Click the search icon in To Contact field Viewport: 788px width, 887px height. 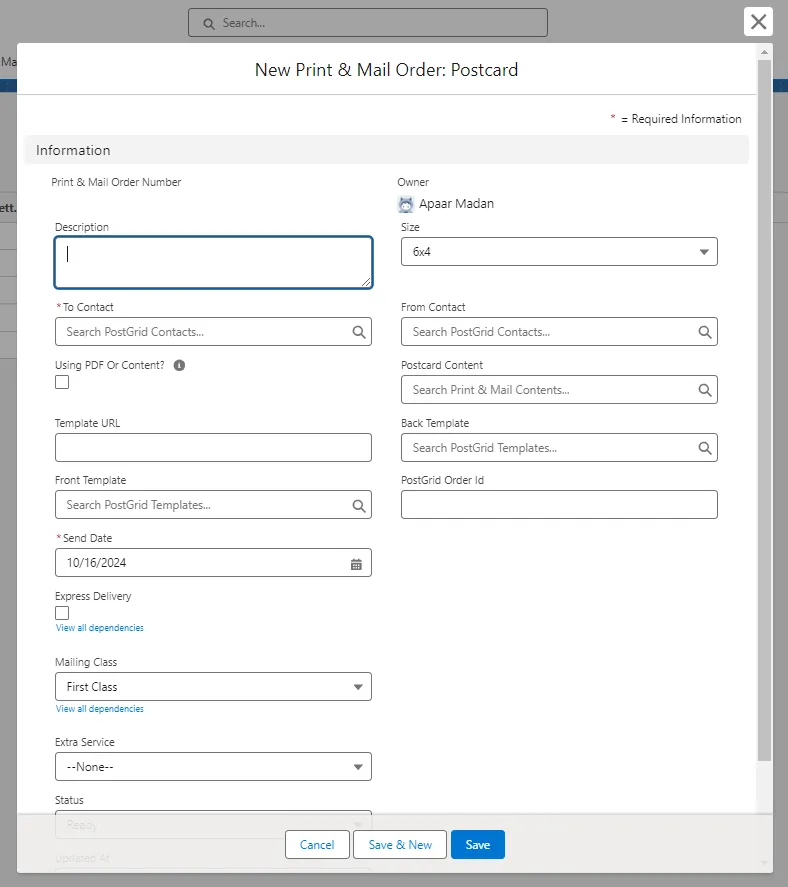pyautogui.click(x=358, y=332)
